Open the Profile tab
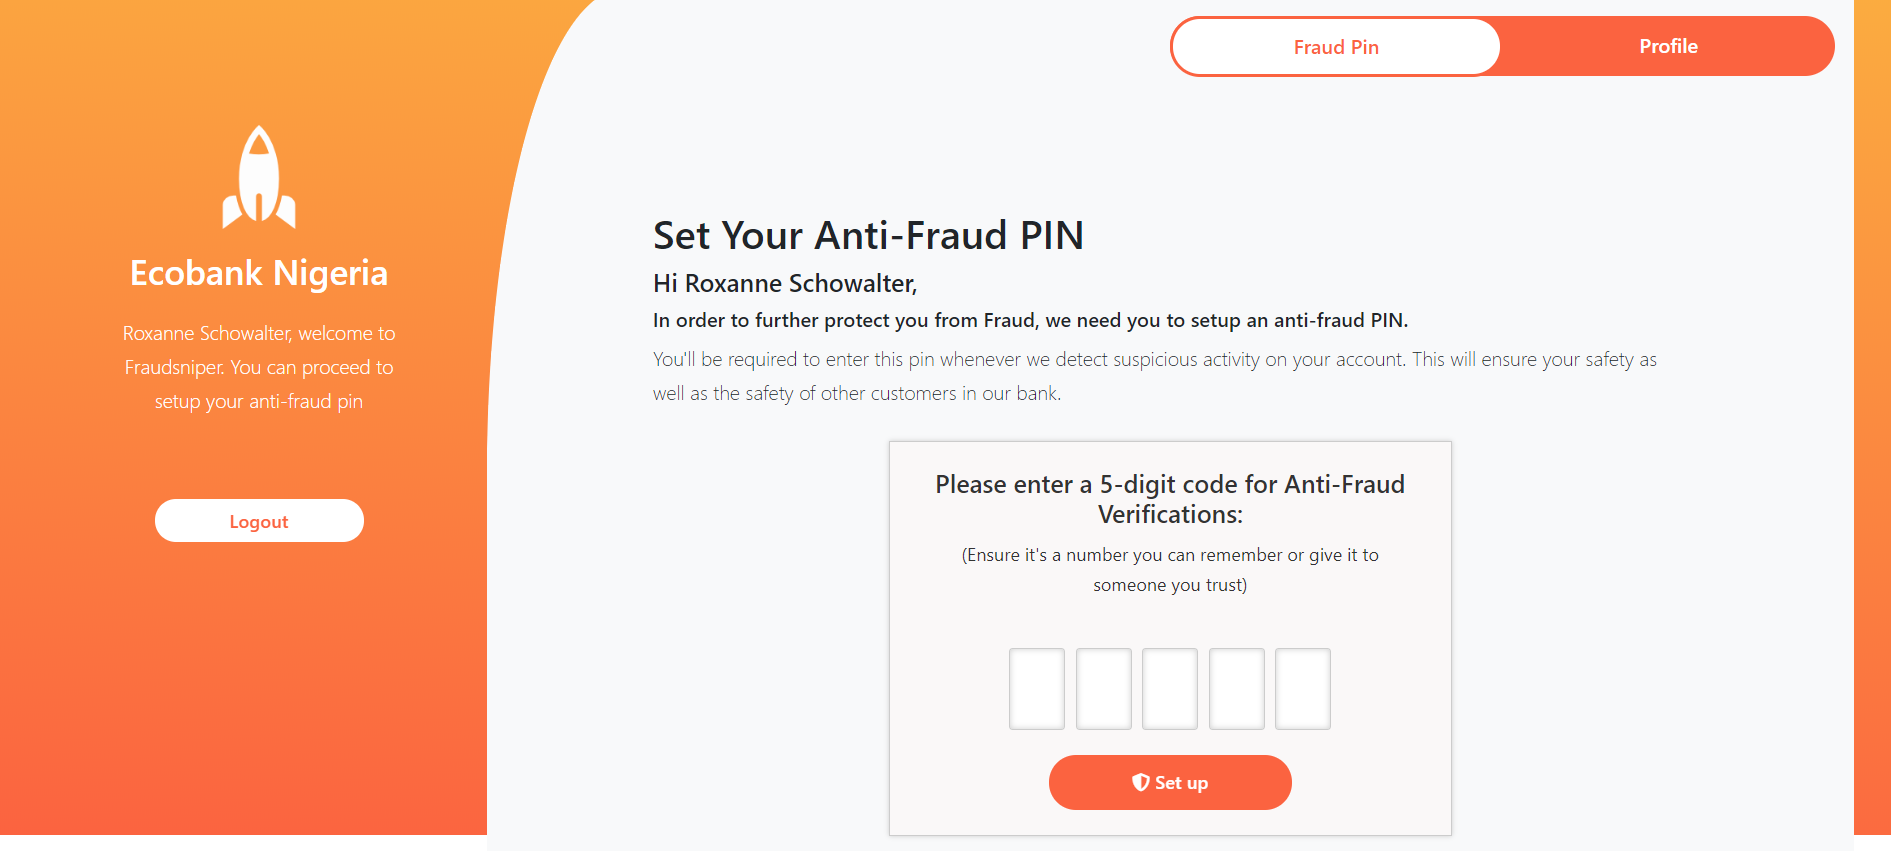 click(1667, 46)
